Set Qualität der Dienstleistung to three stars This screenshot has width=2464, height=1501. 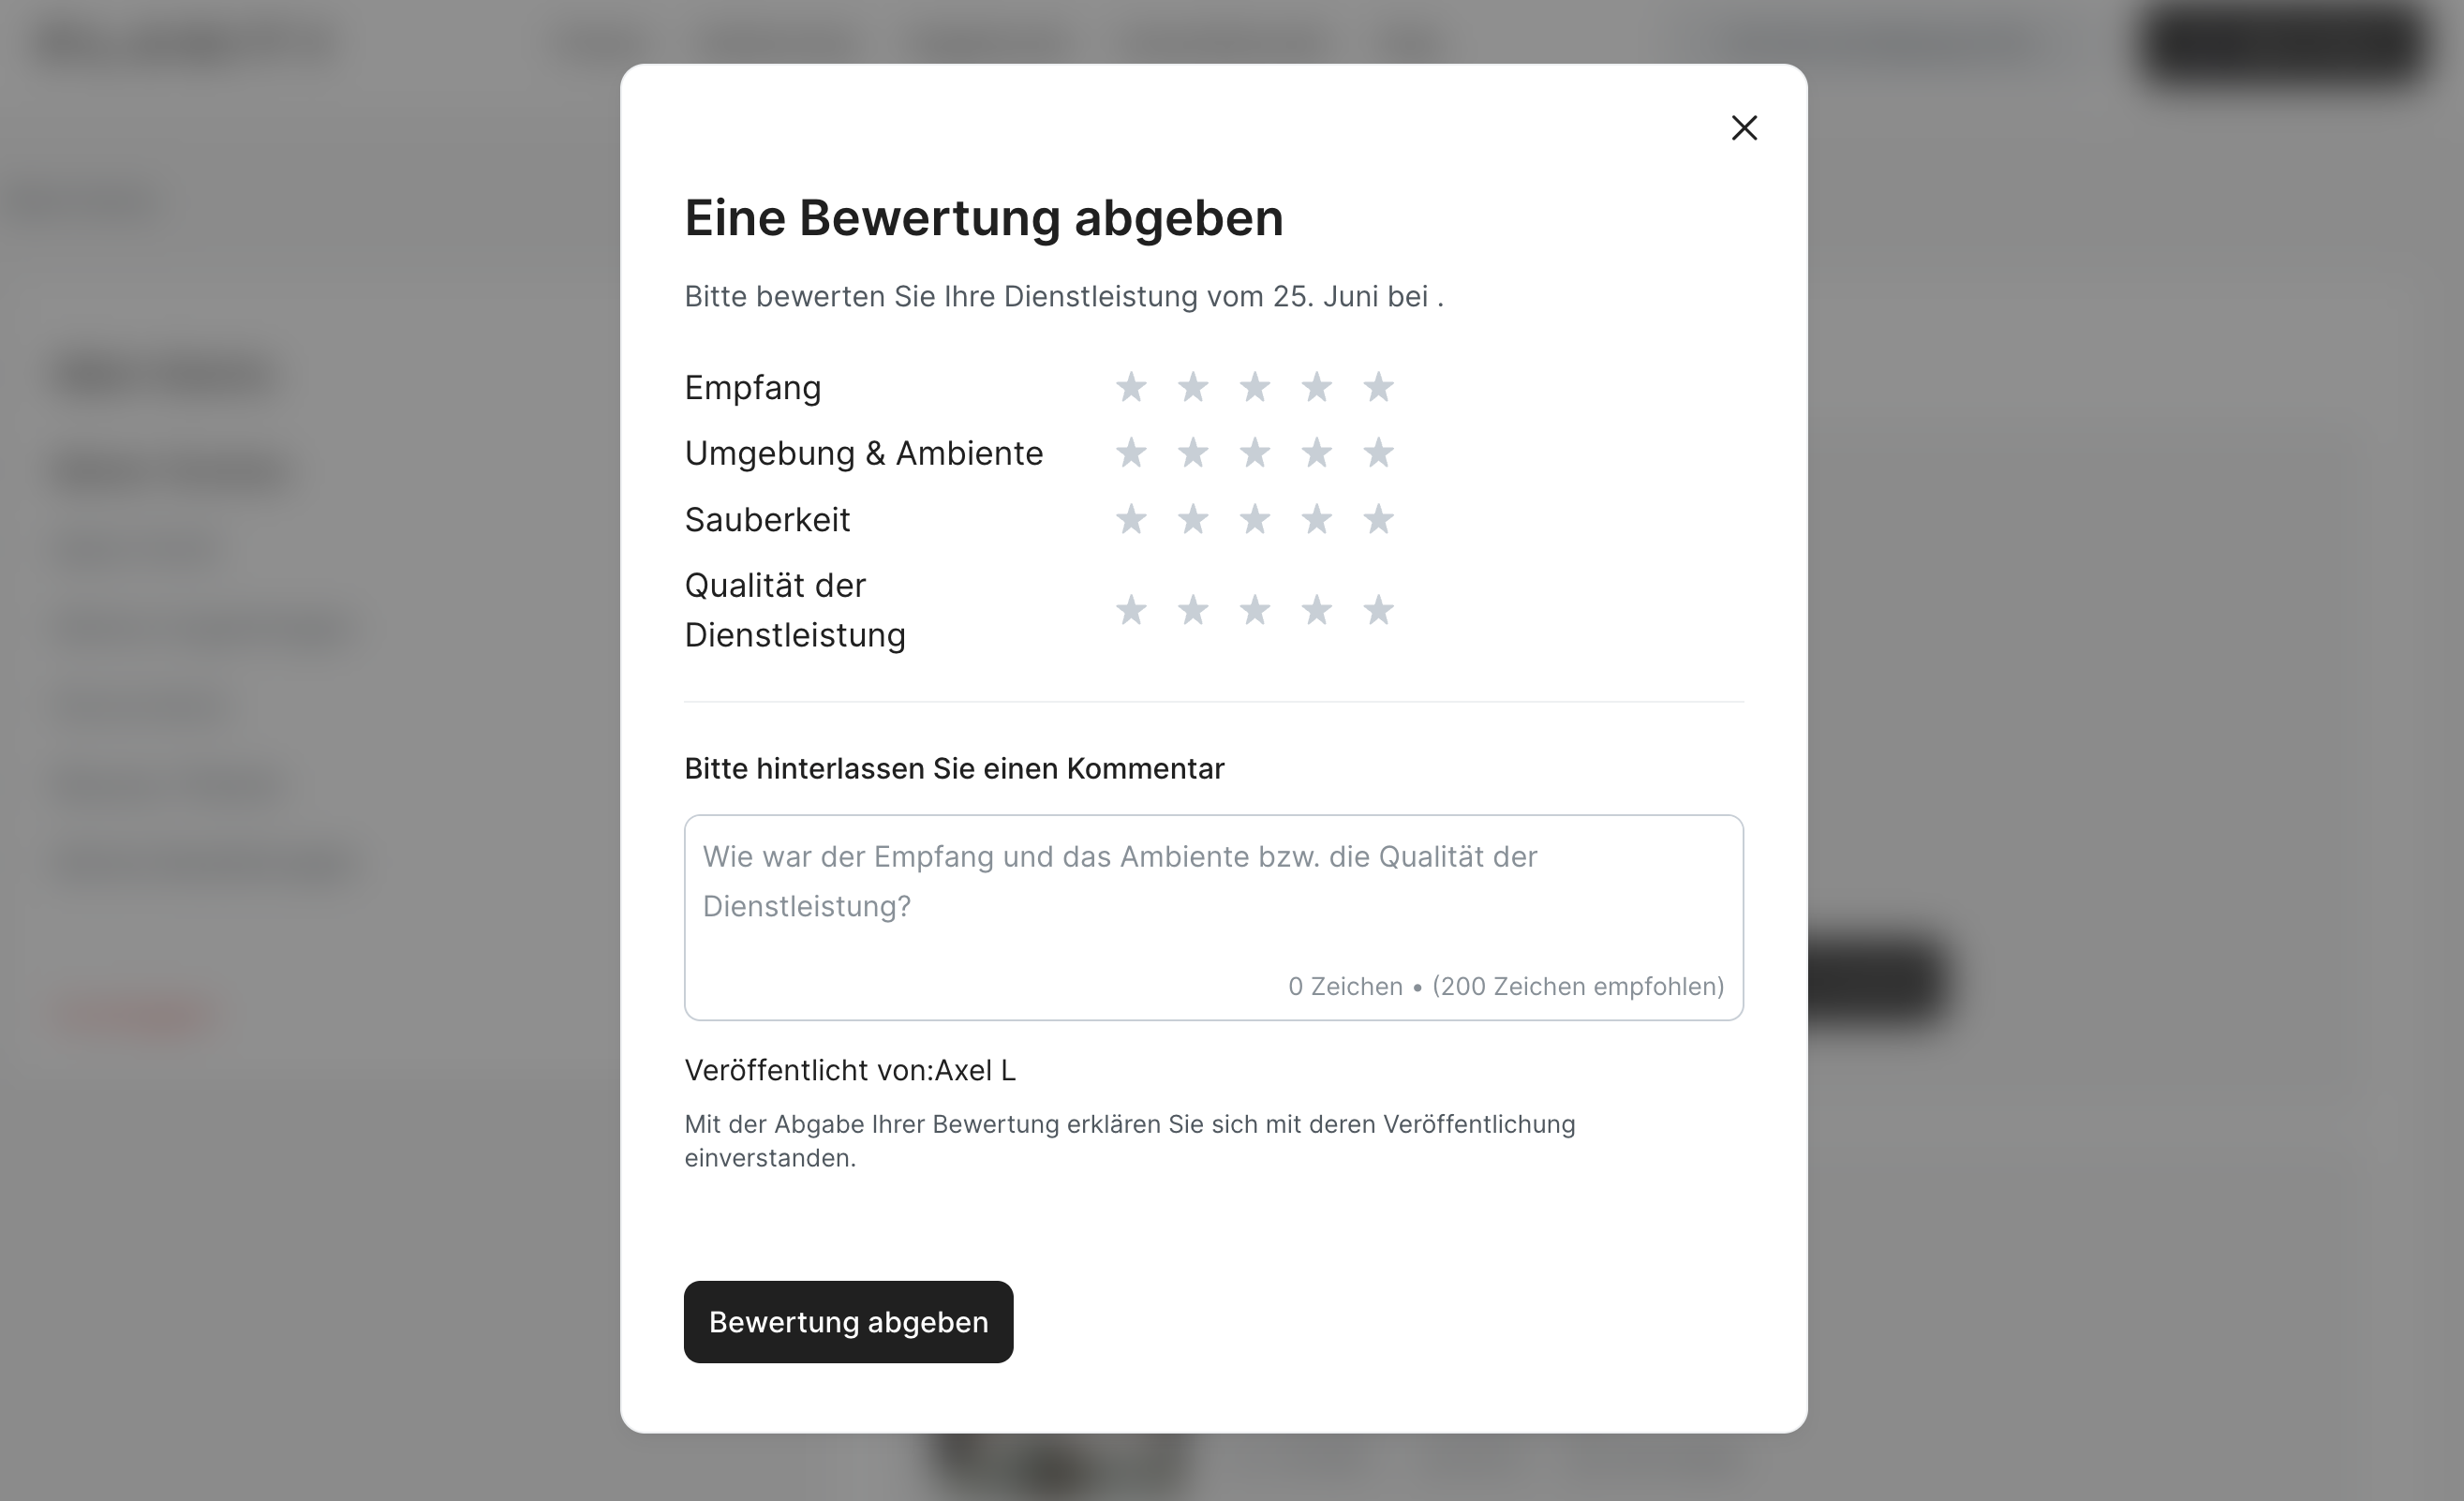pyautogui.click(x=1255, y=610)
